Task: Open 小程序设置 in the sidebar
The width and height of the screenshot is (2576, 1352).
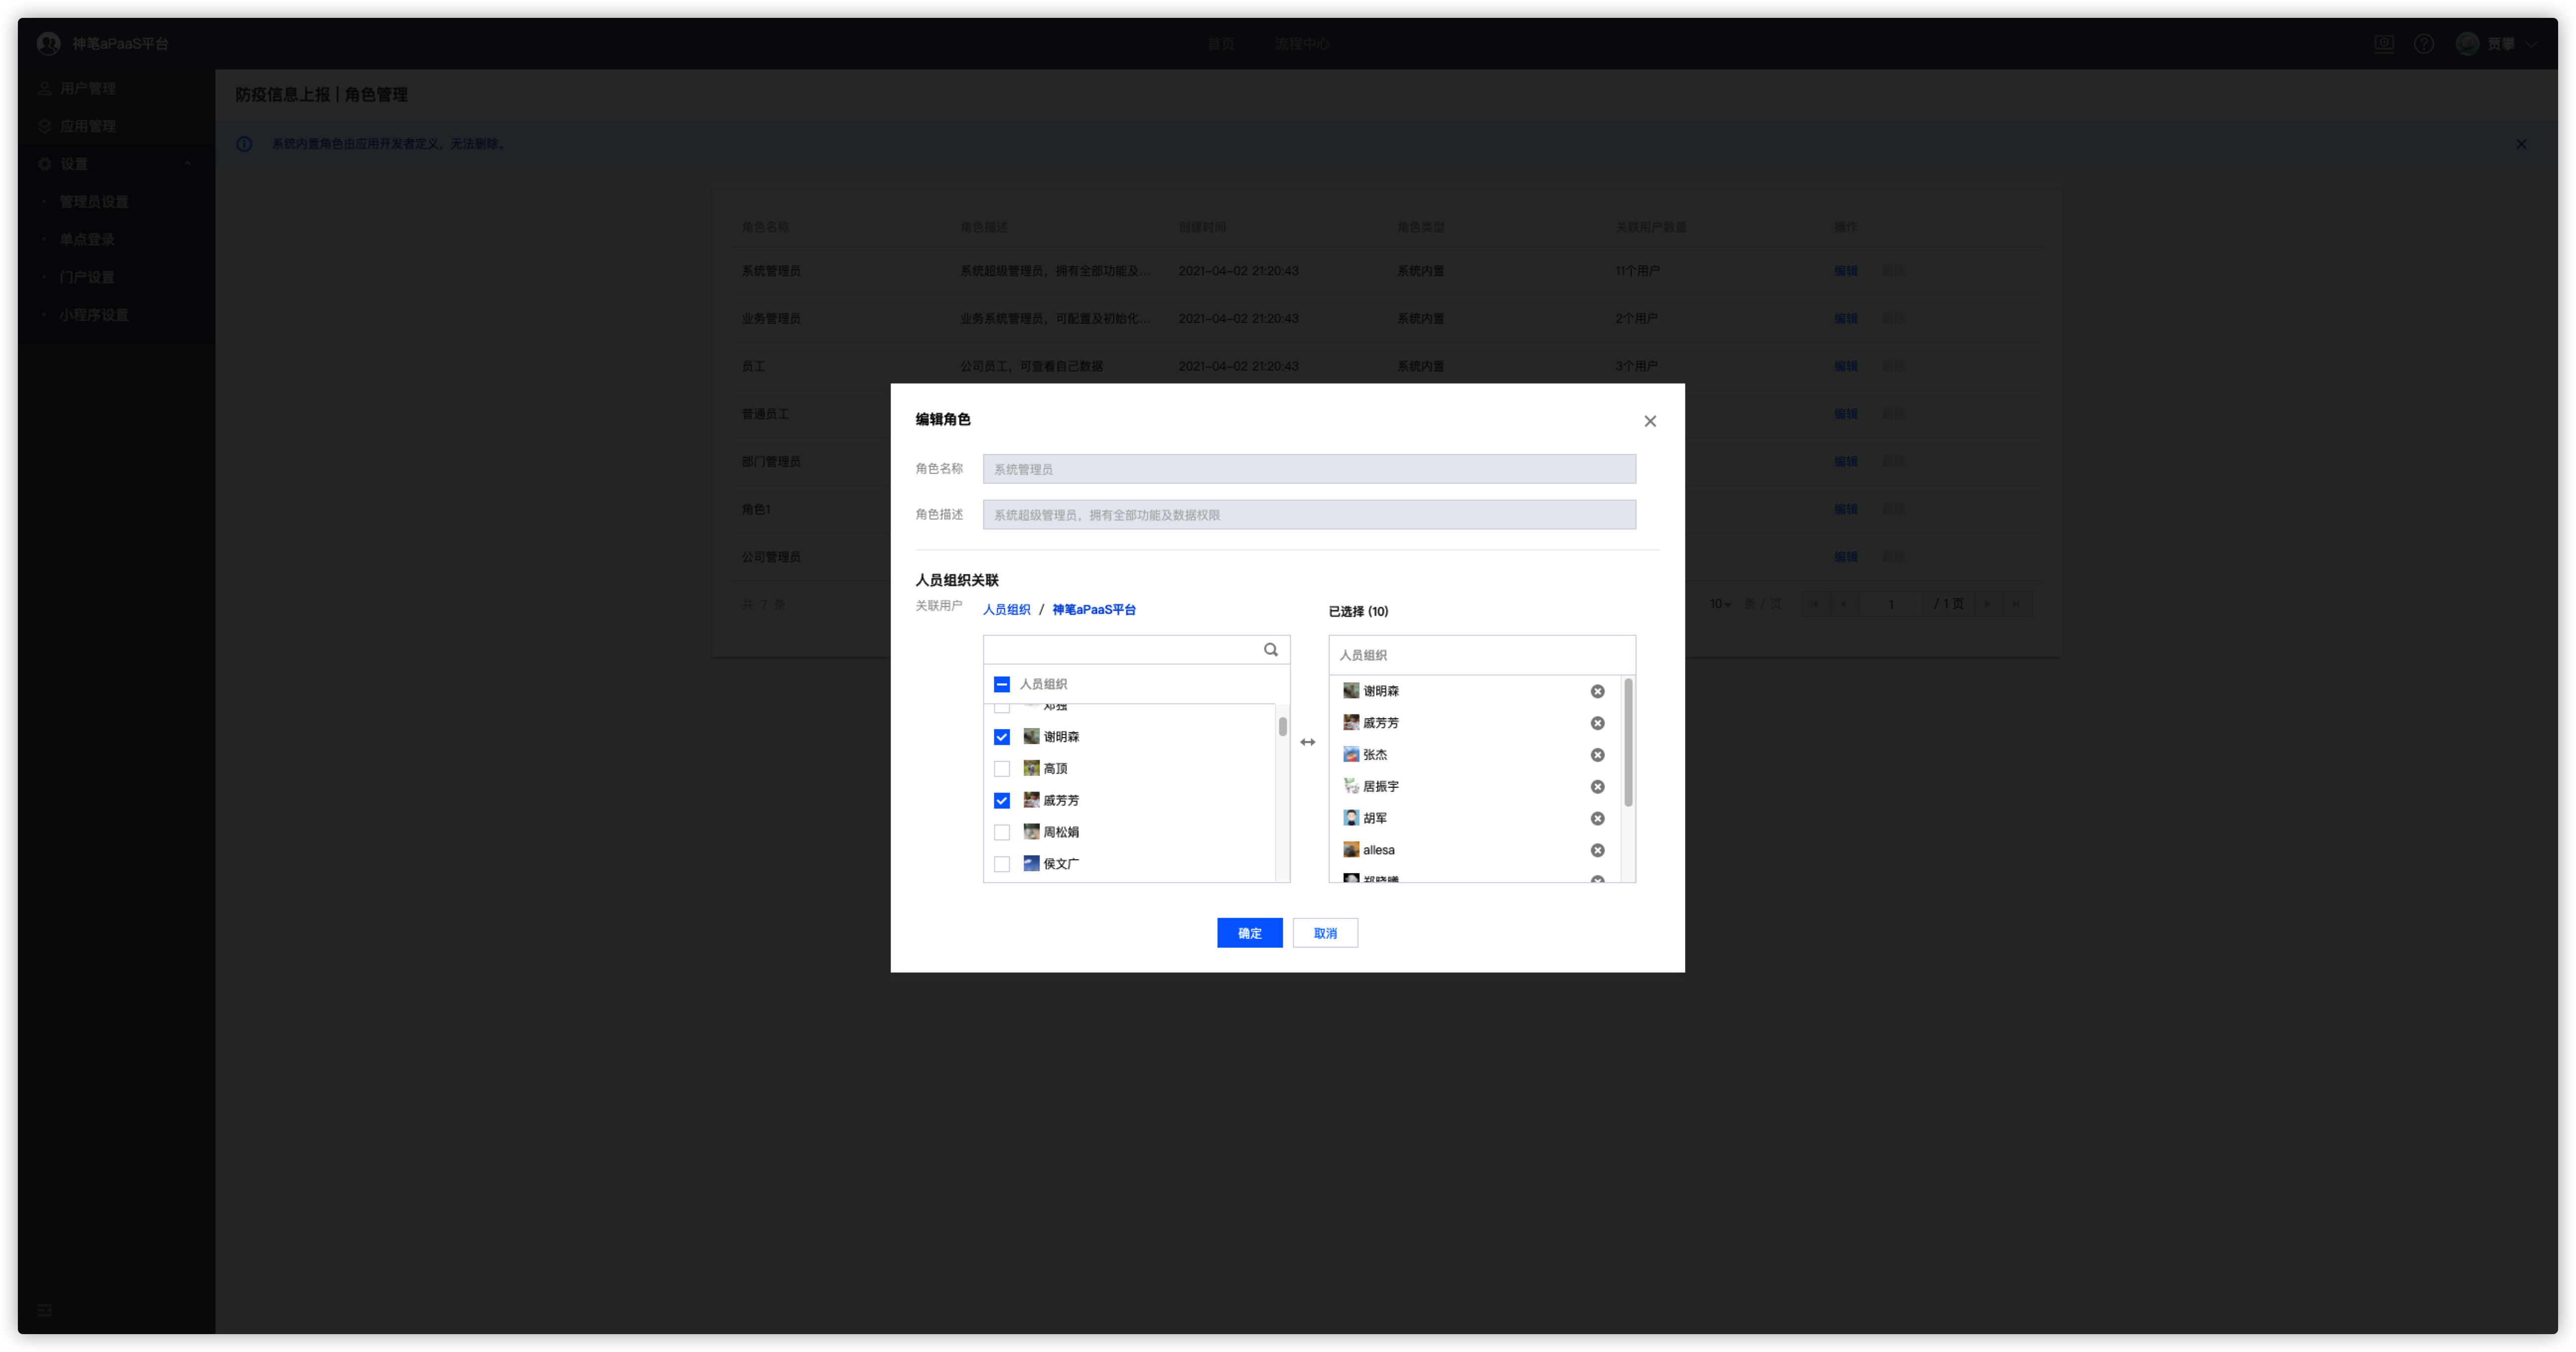Action: click(x=93, y=315)
